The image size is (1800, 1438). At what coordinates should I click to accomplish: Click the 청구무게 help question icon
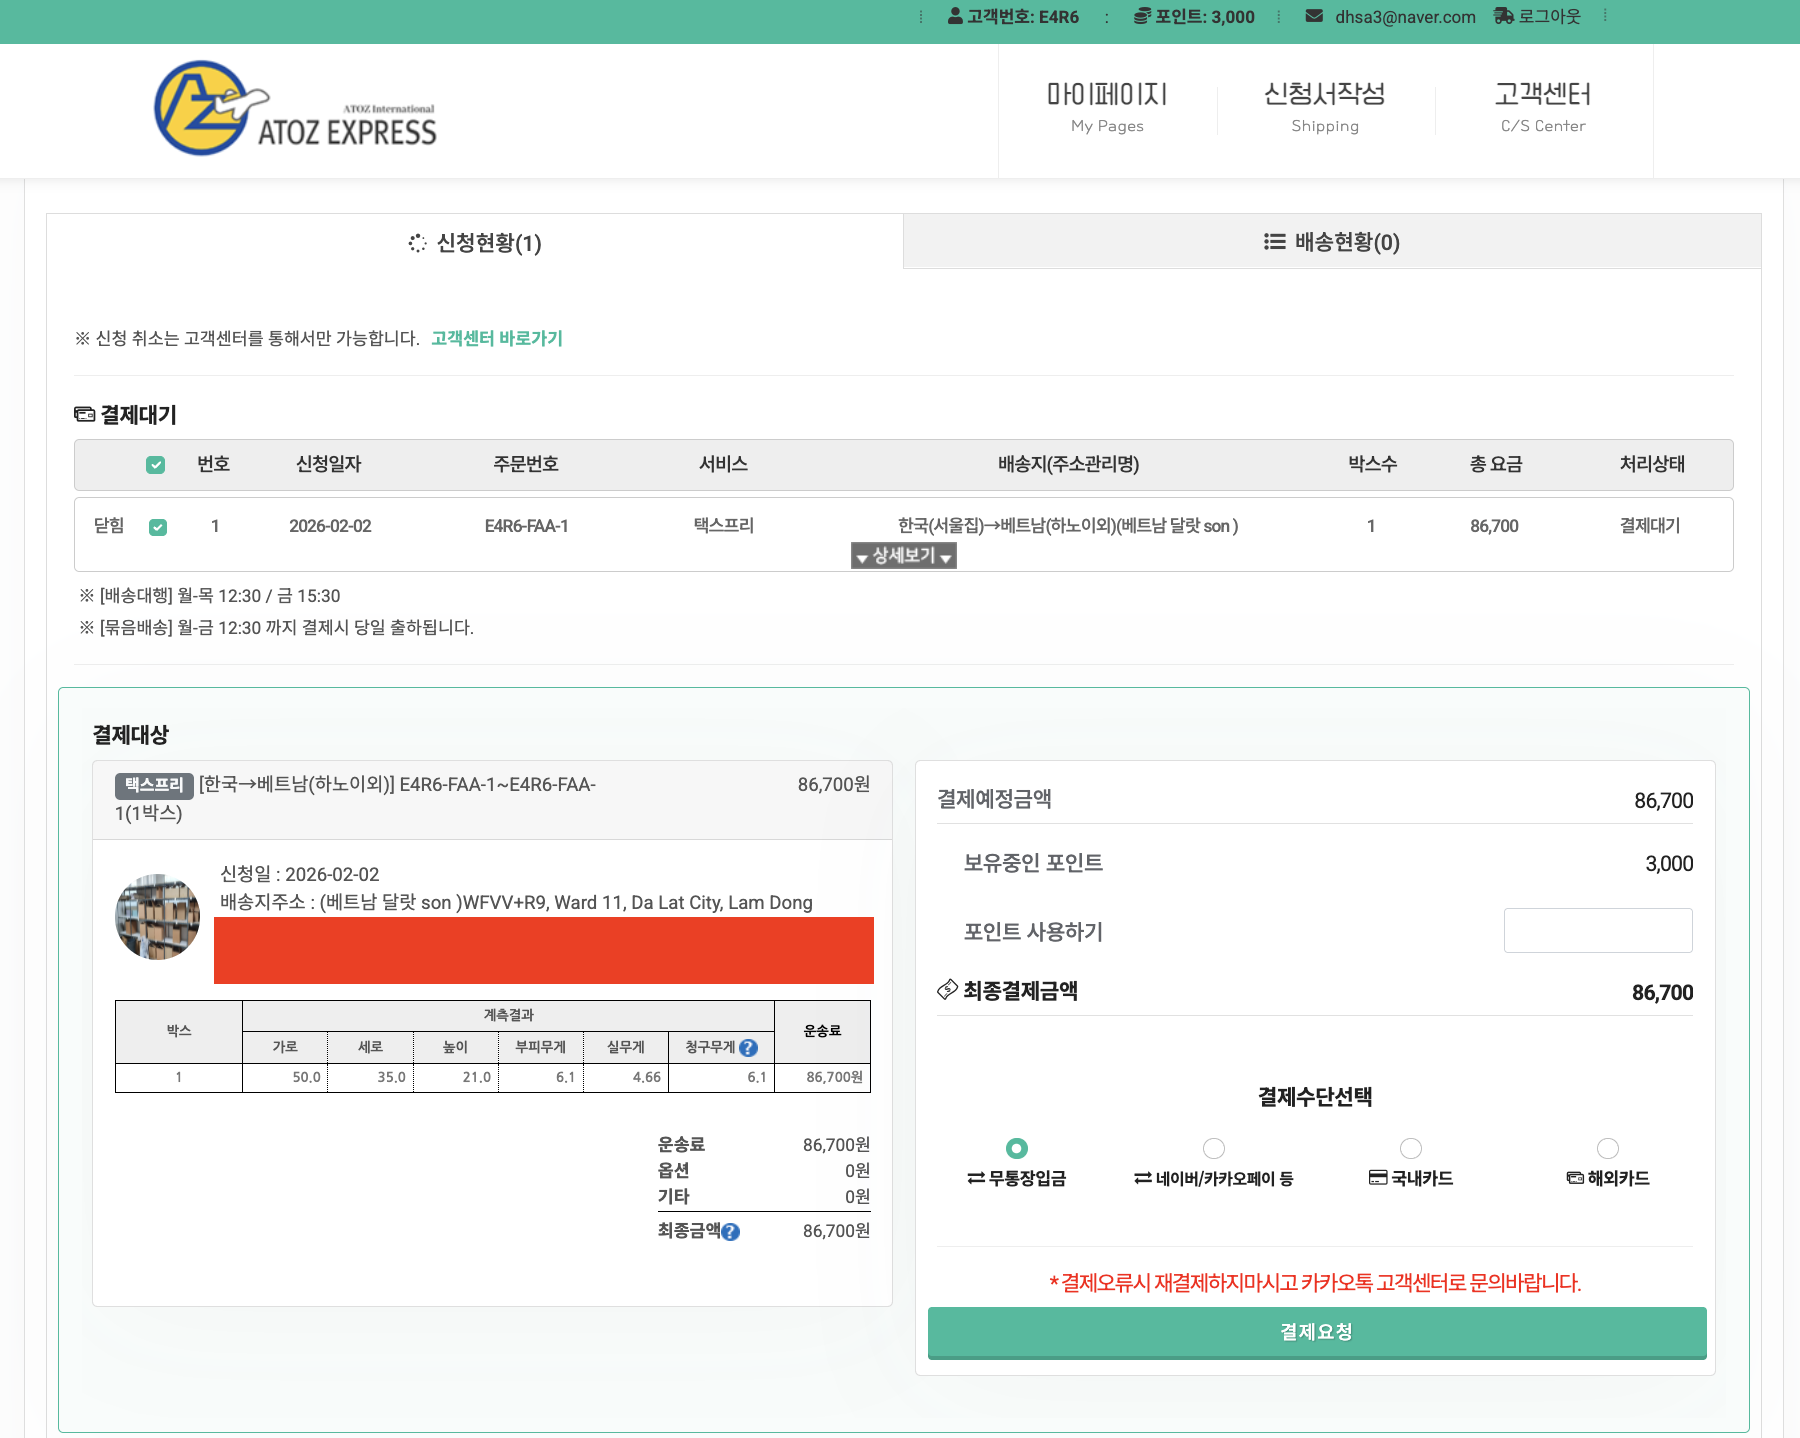coord(748,1048)
